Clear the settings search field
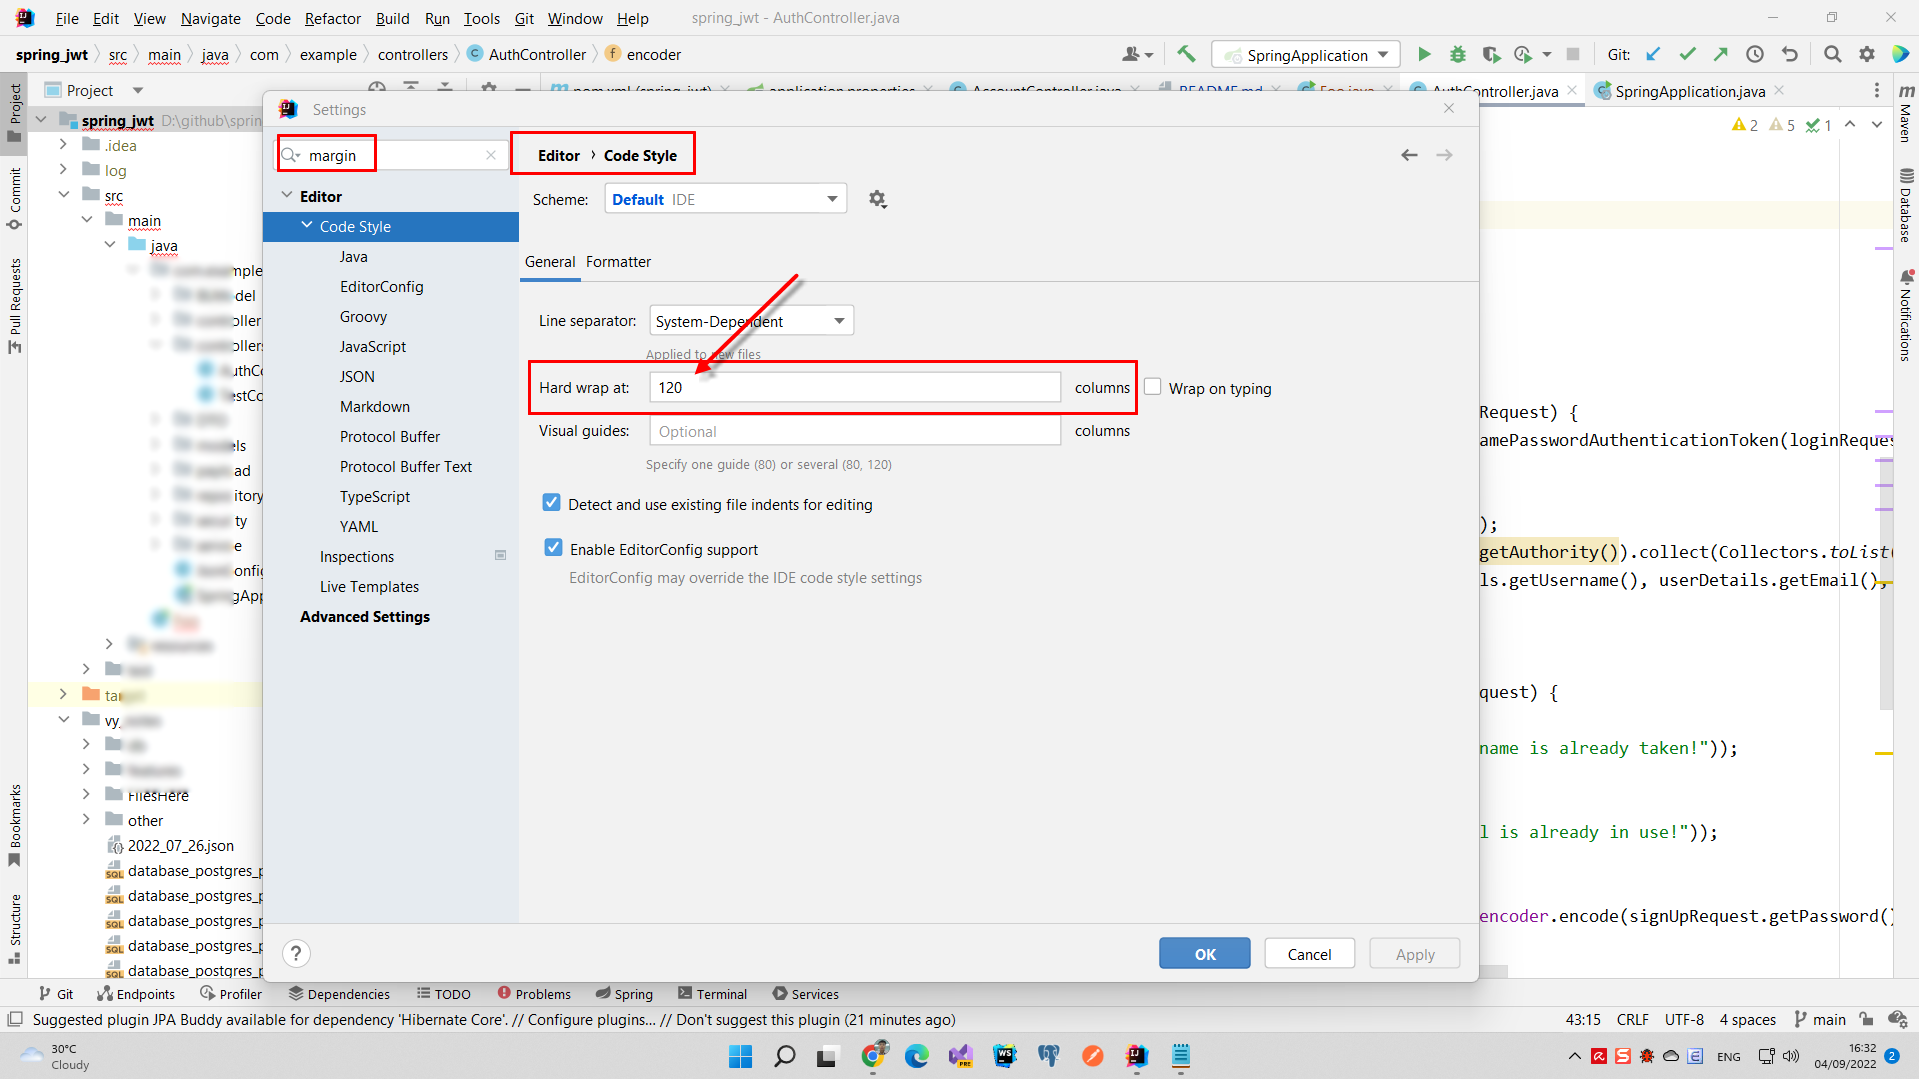 tap(491, 155)
